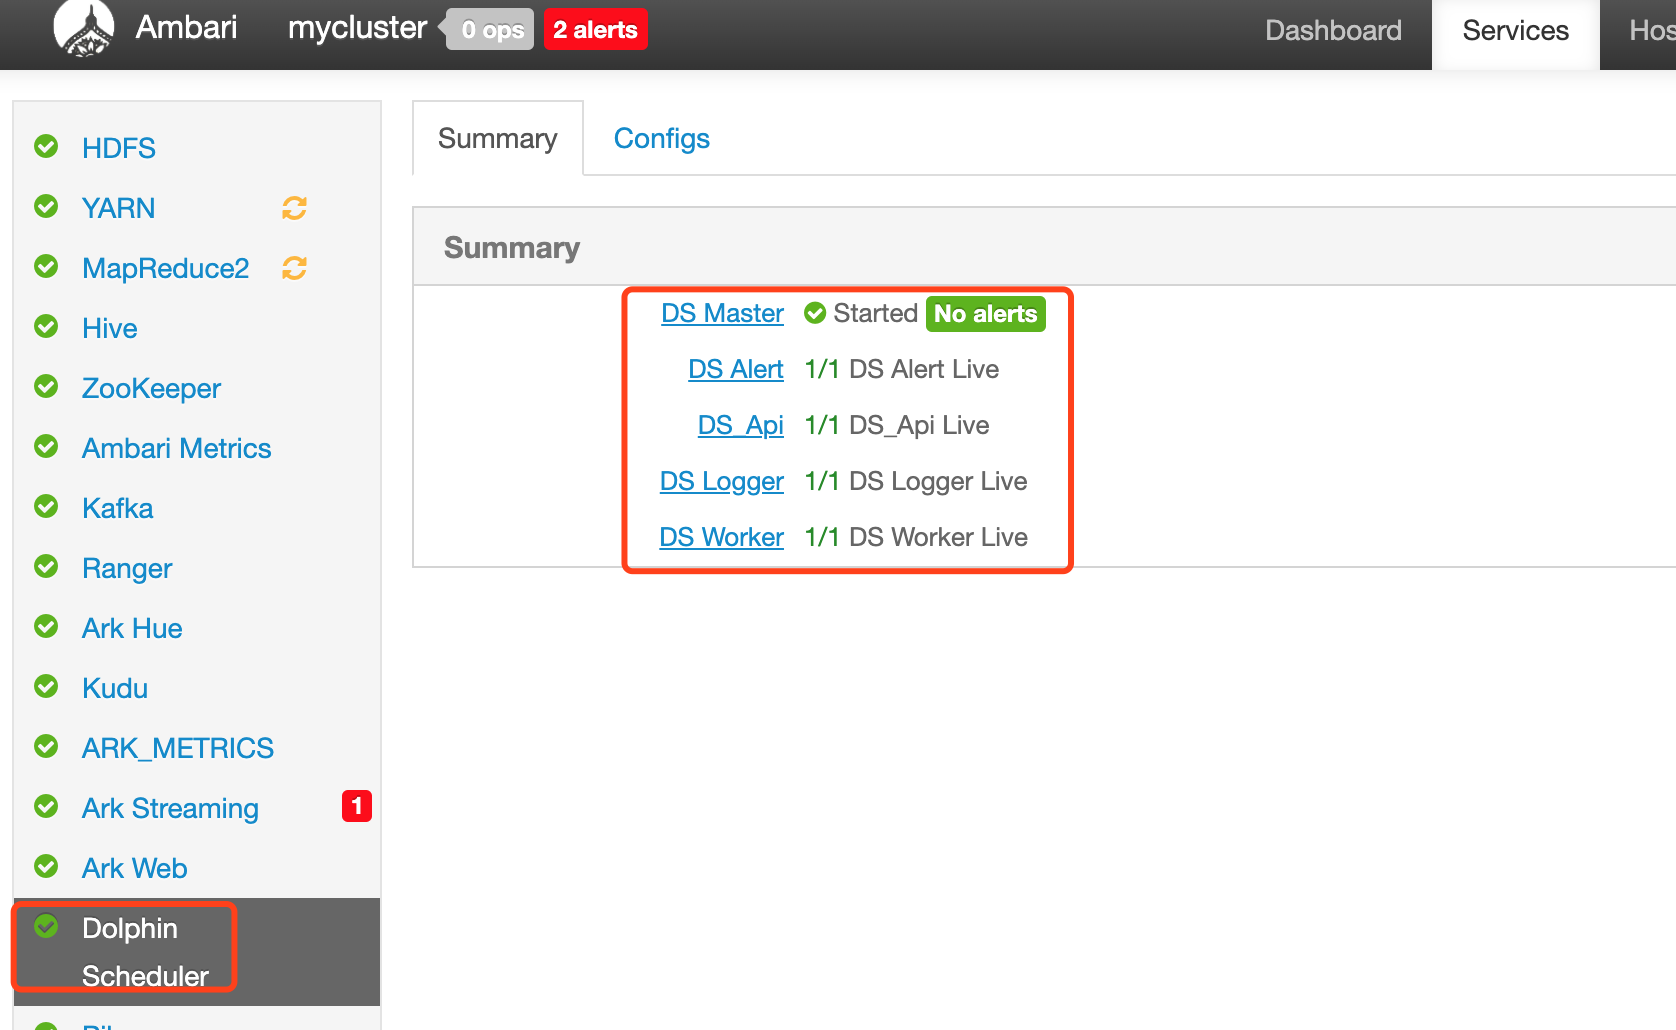Open the 2 alerts badge in header

pyautogui.click(x=595, y=30)
